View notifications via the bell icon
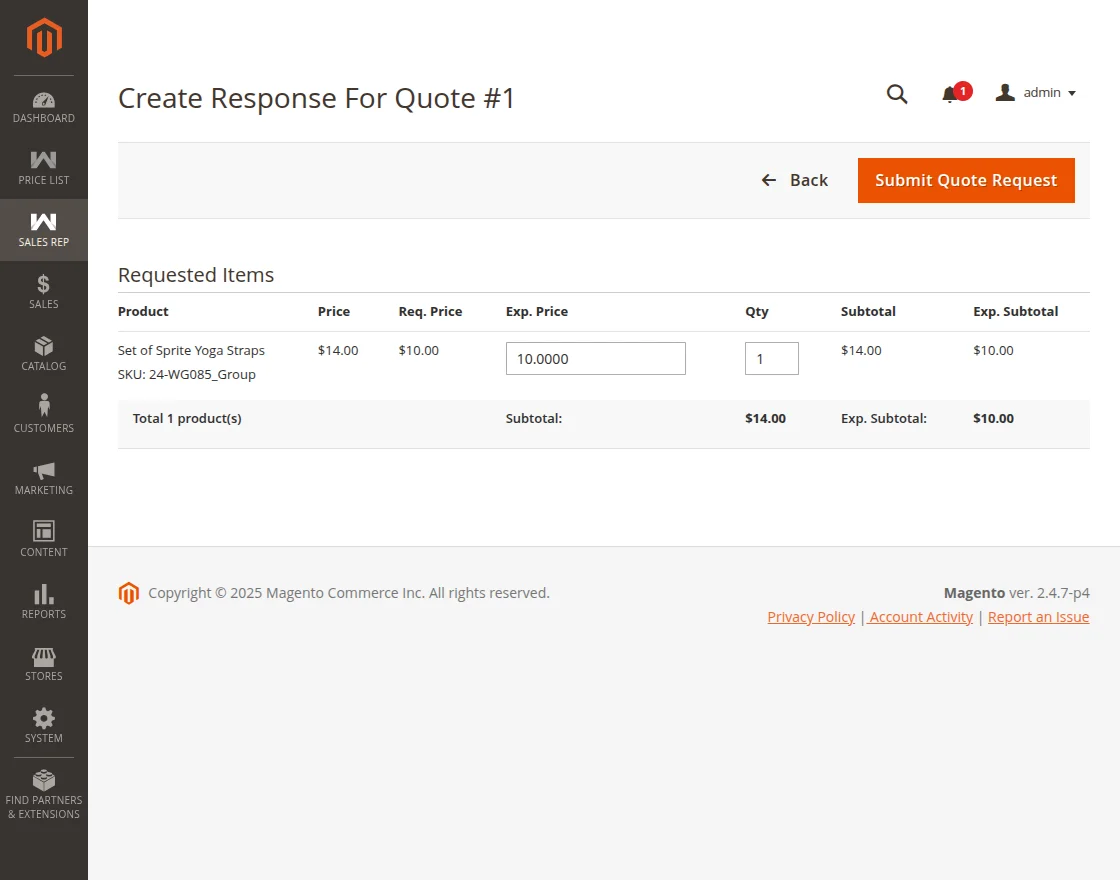Viewport: 1120px width, 880px height. coord(950,94)
